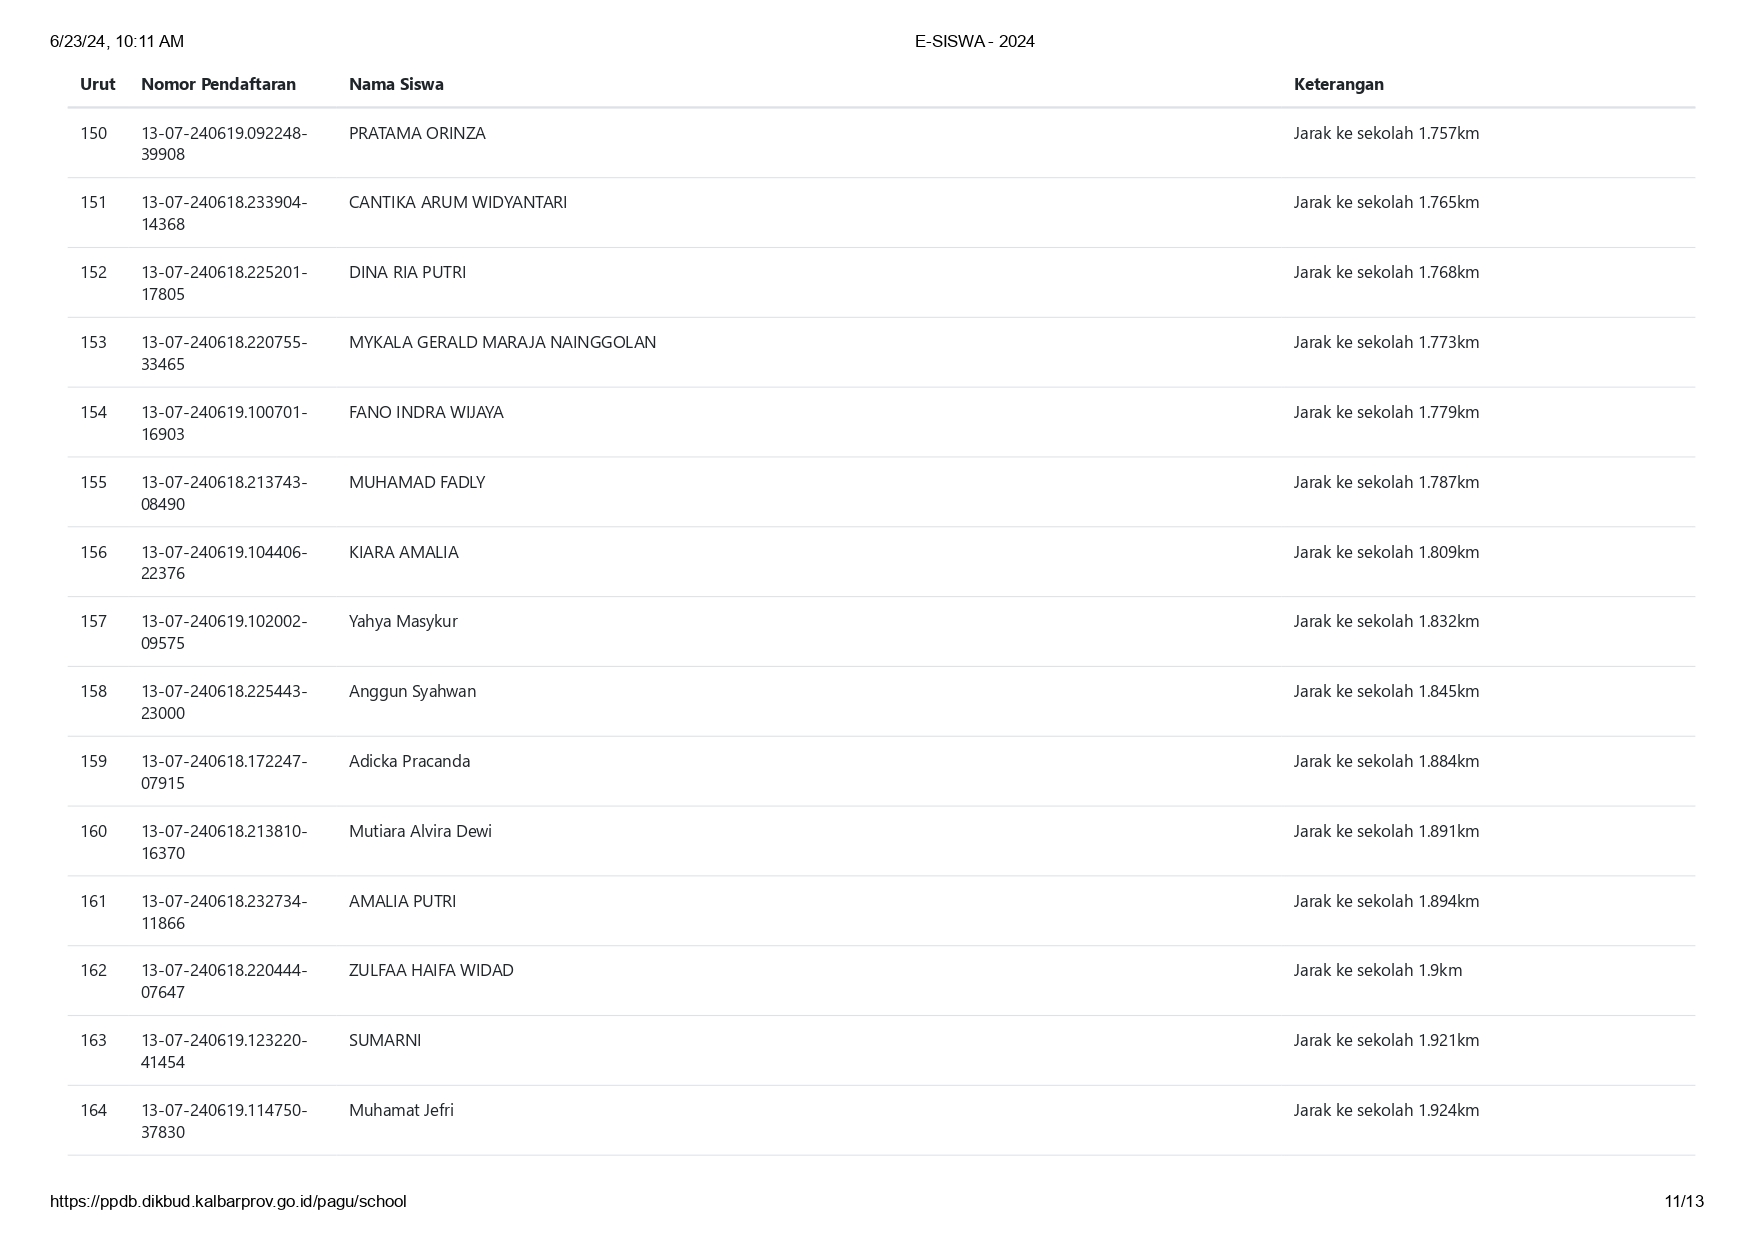This screenshot has width=1754, height=1240.
Task: Select the name Adicka Pracanda
Action: point(409,761)
